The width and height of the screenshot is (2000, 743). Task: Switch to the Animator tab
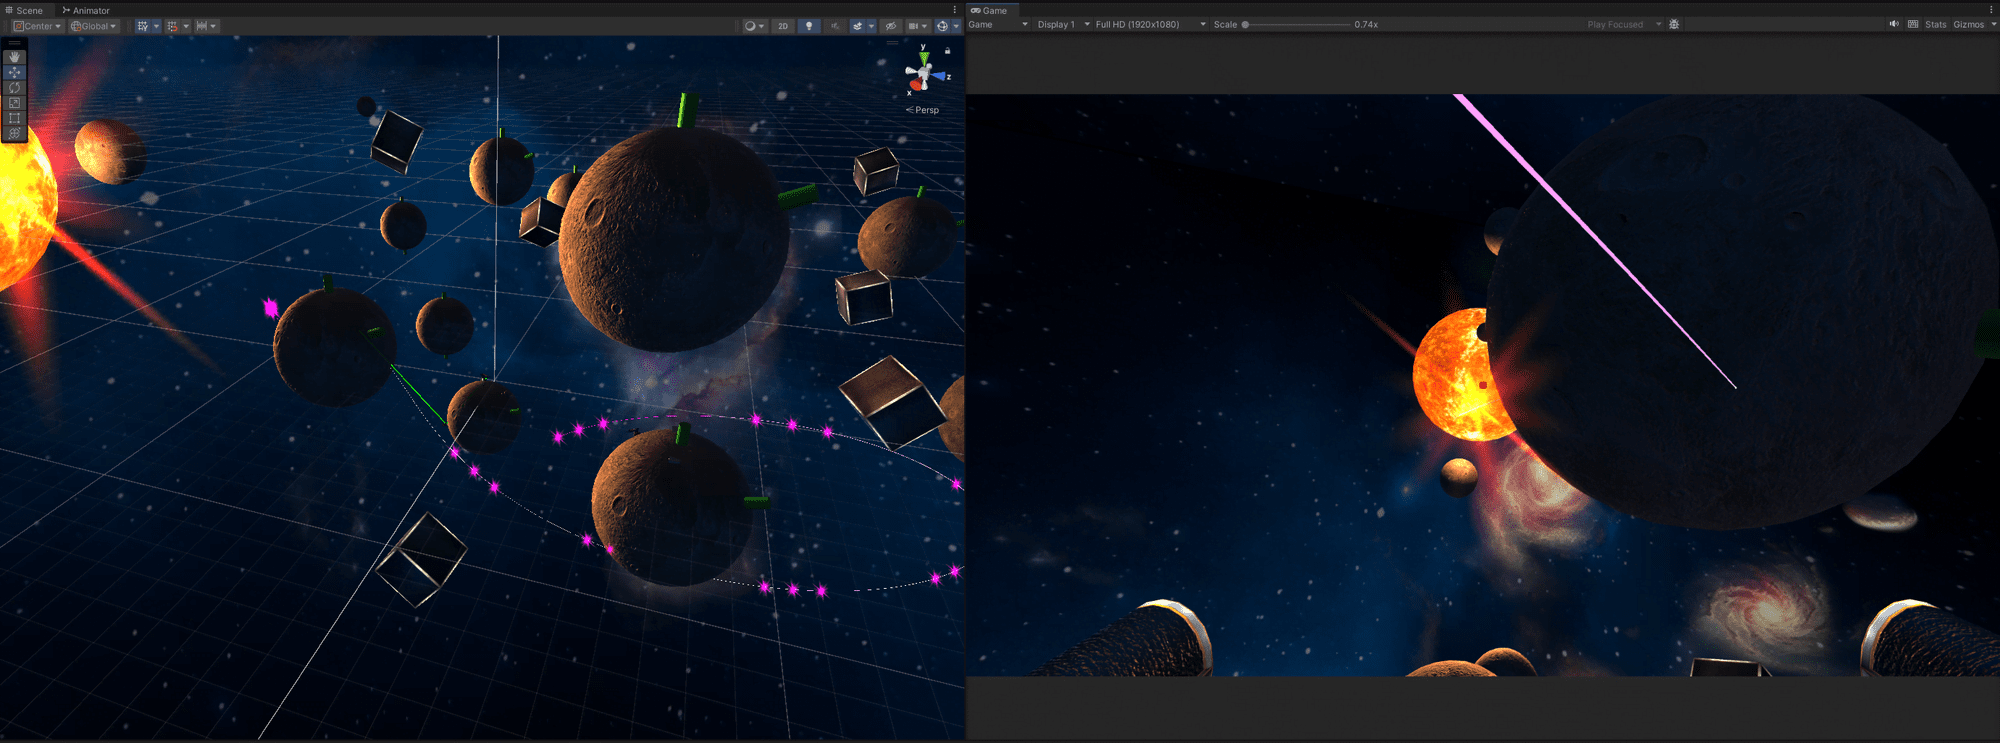[x=86, y=10]
